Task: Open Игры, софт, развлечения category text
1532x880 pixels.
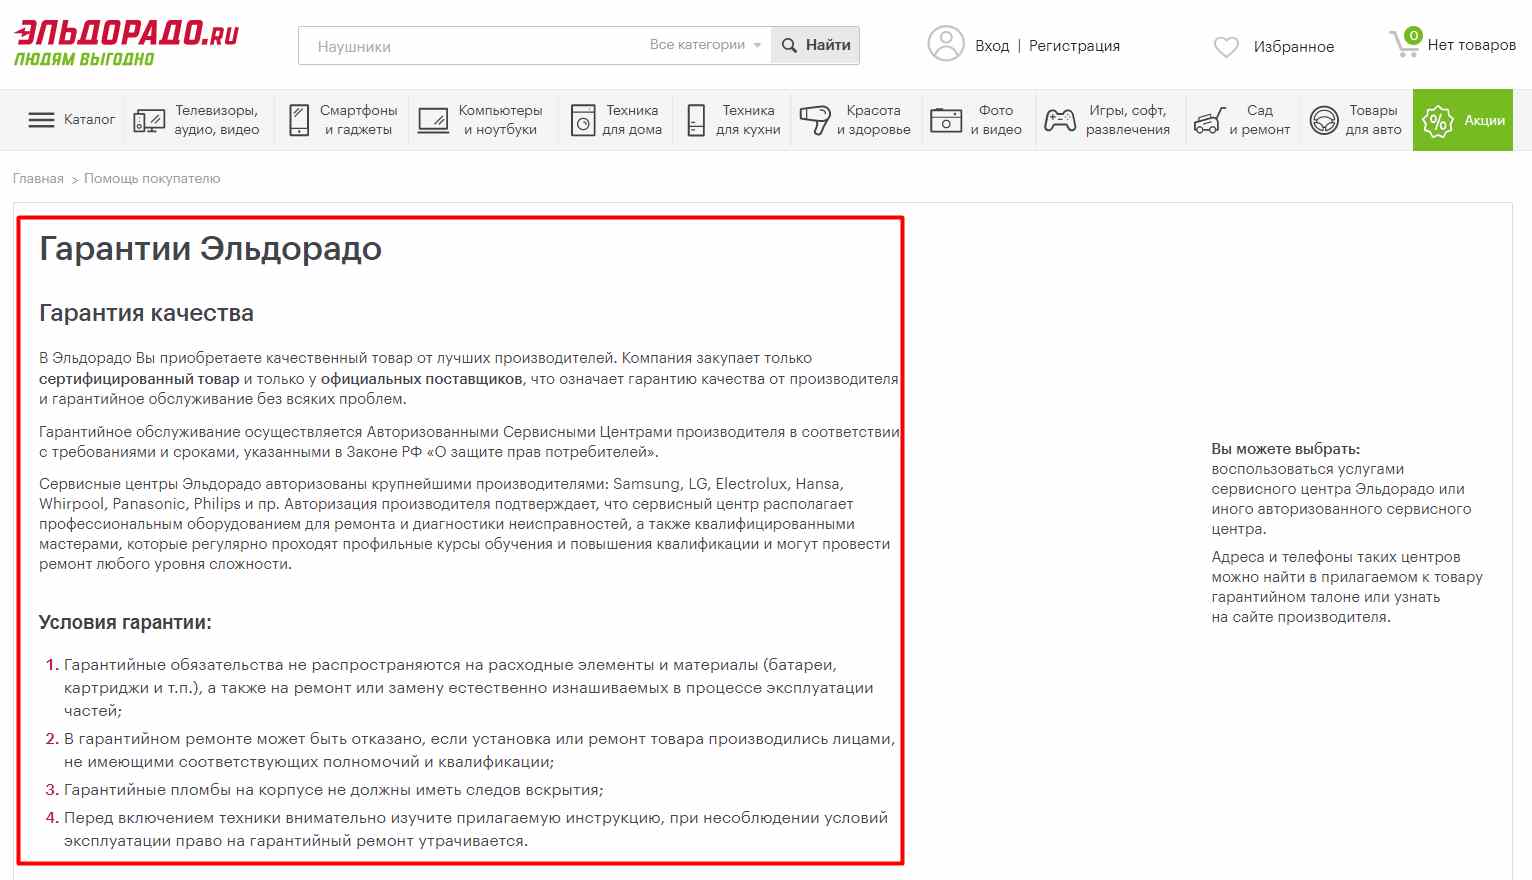Action: [1127, 120]
